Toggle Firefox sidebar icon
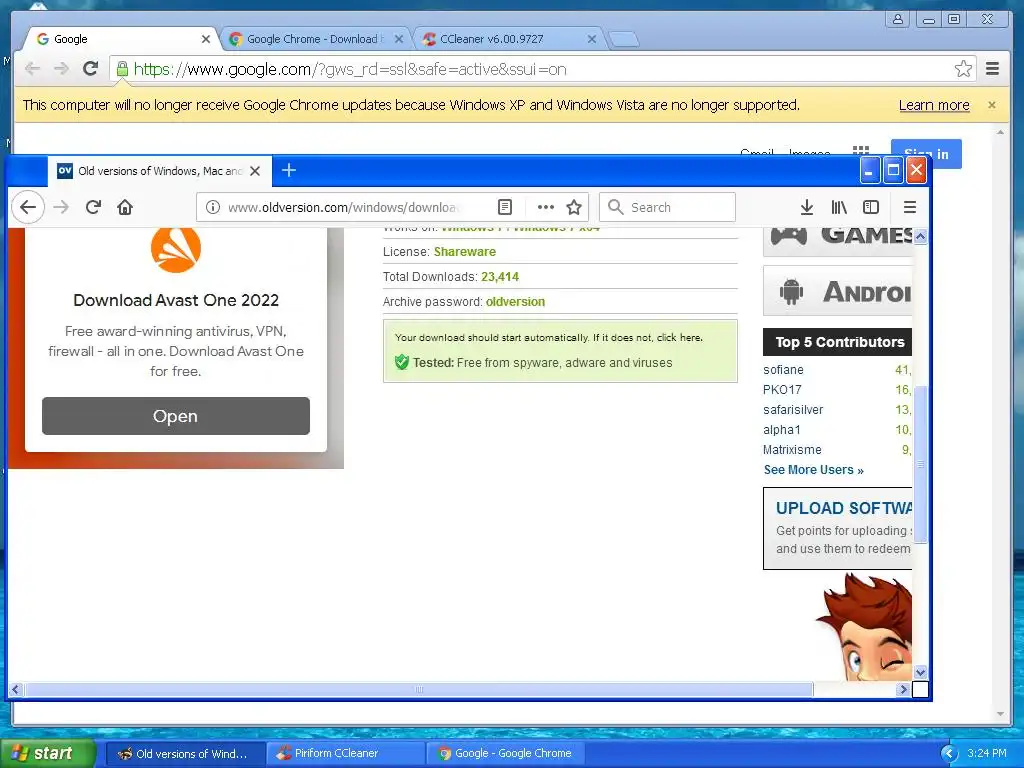The height and width of the screenshot is (768, 1024). (871, 207)
